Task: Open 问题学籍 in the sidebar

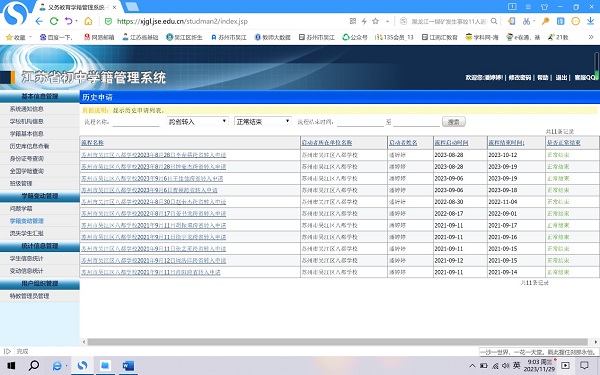Action: (21, 209)
